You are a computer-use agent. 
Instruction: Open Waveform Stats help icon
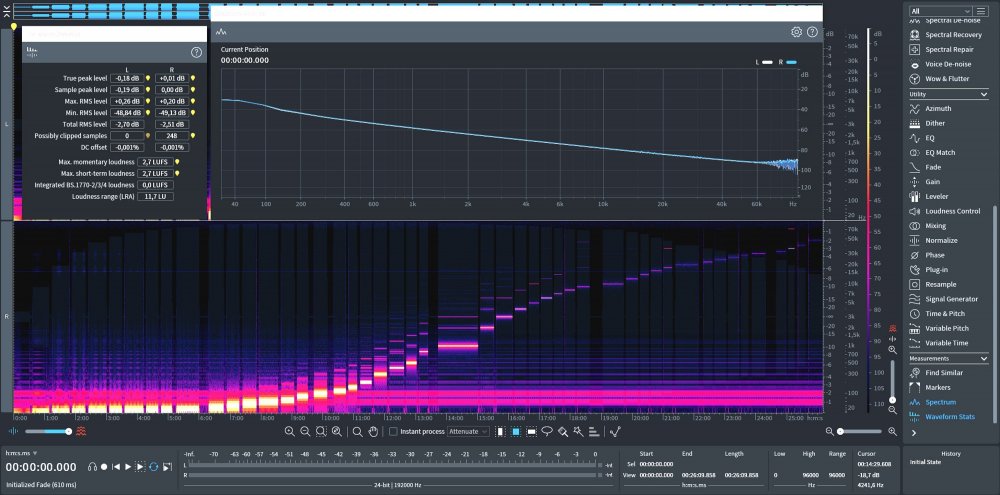pyautogui.click(x=196, y=52)
